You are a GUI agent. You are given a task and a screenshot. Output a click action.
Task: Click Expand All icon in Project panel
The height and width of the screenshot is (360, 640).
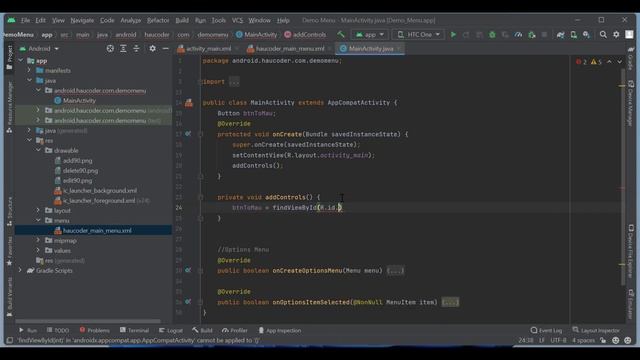pos(123,49)
